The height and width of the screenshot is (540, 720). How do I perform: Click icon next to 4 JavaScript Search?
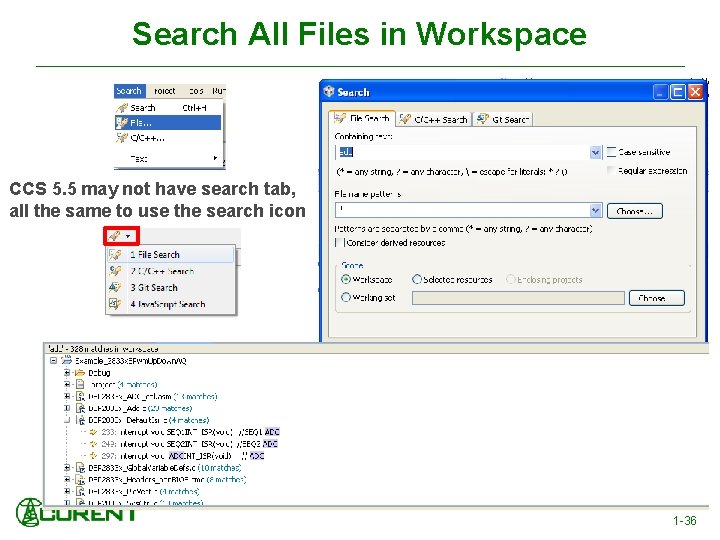(x=115, y=304)
